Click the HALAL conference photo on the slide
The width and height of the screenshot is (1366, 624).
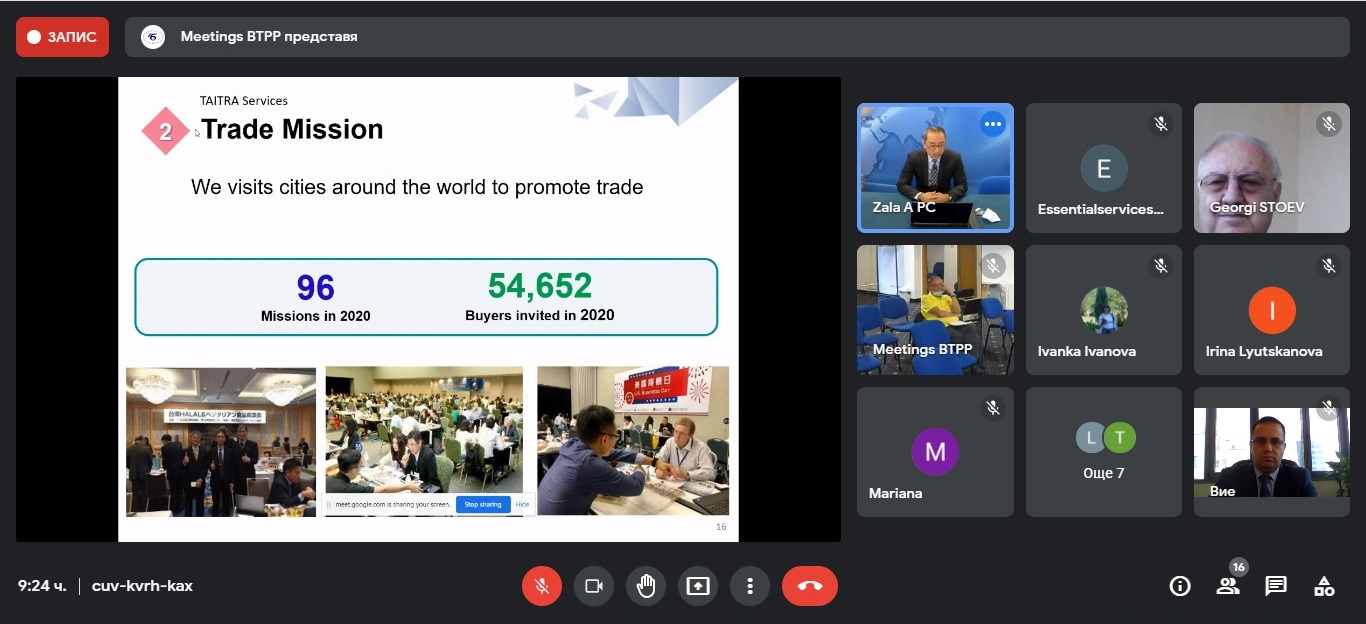pos(221,442)
